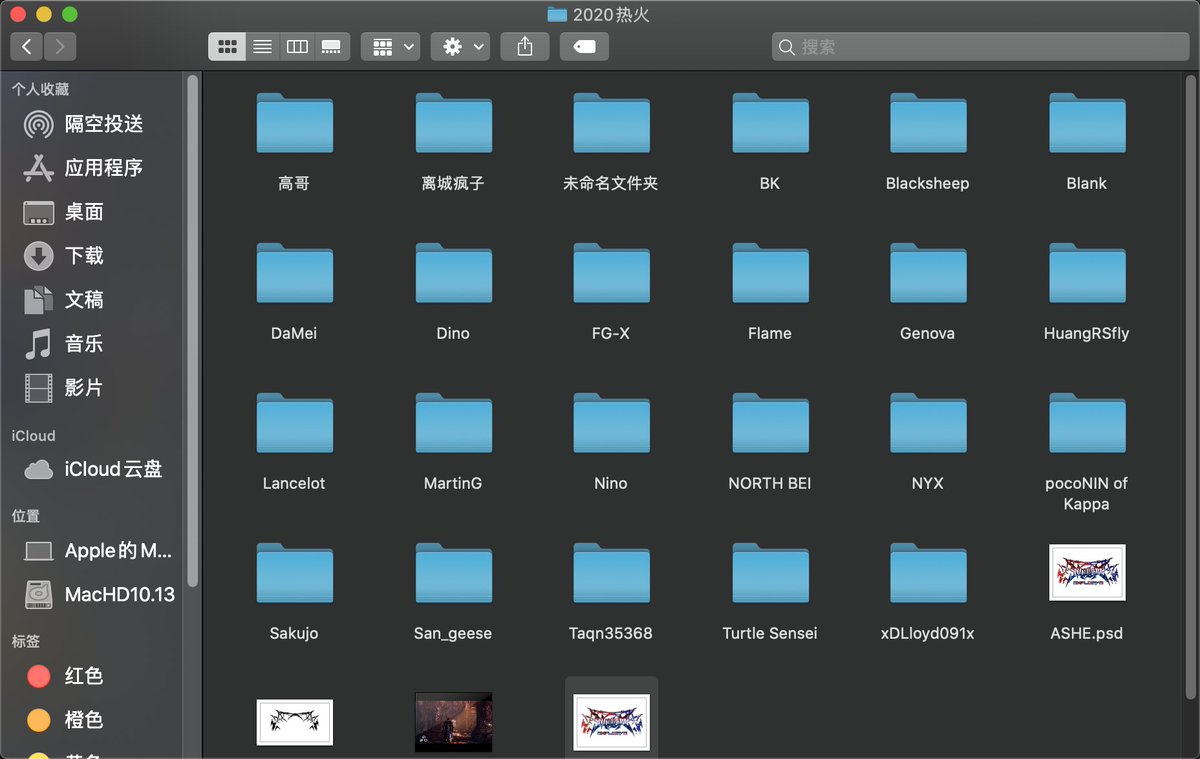Select the MartinG folder
Viewport: 1200px width, 759px height.
pyautogui.click(x=453, y=423)
